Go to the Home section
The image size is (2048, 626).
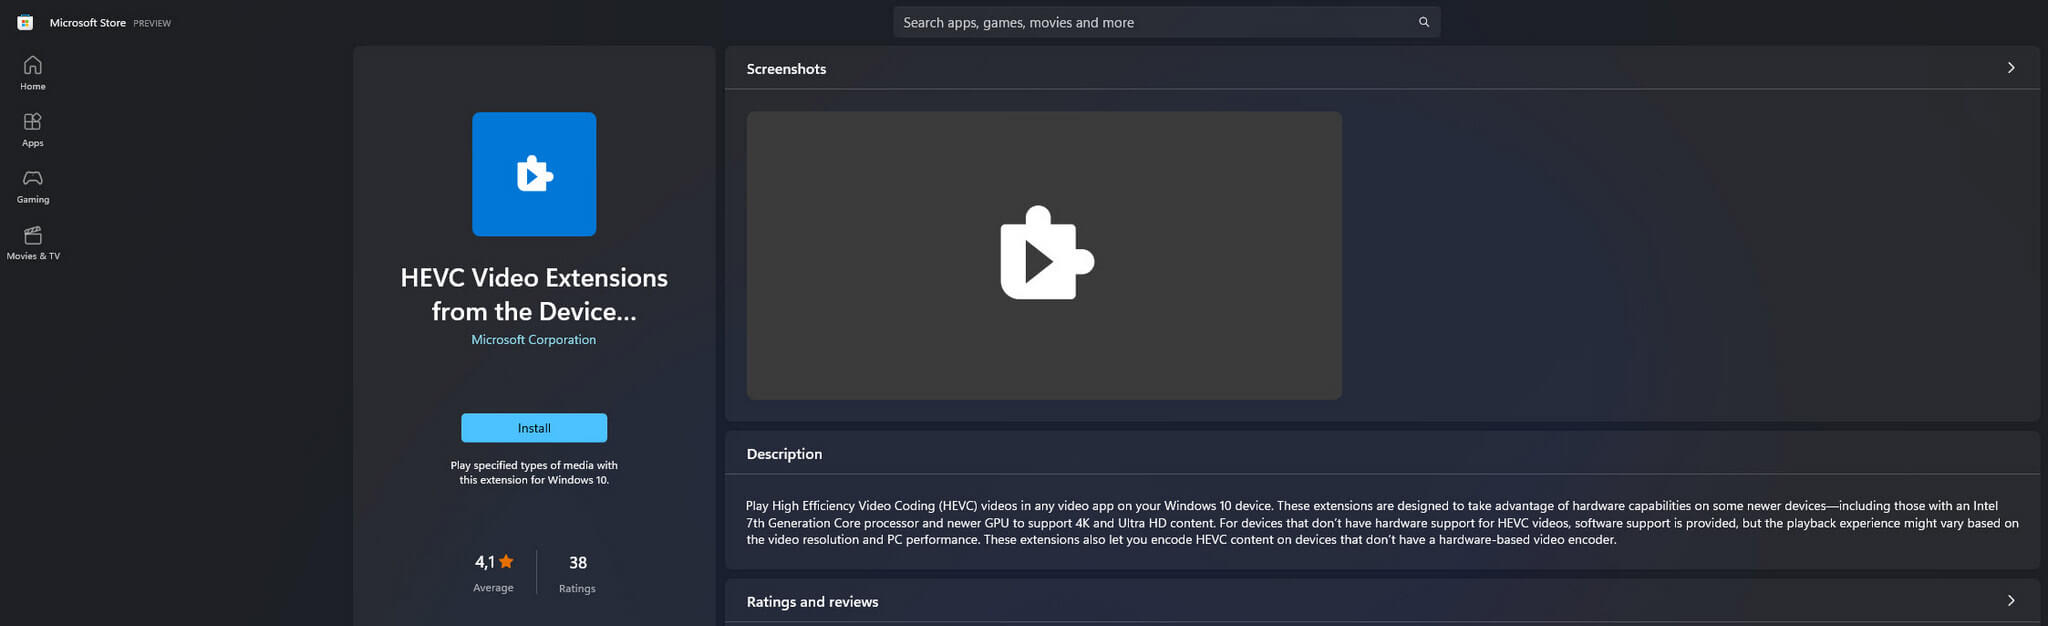point(33,73)
